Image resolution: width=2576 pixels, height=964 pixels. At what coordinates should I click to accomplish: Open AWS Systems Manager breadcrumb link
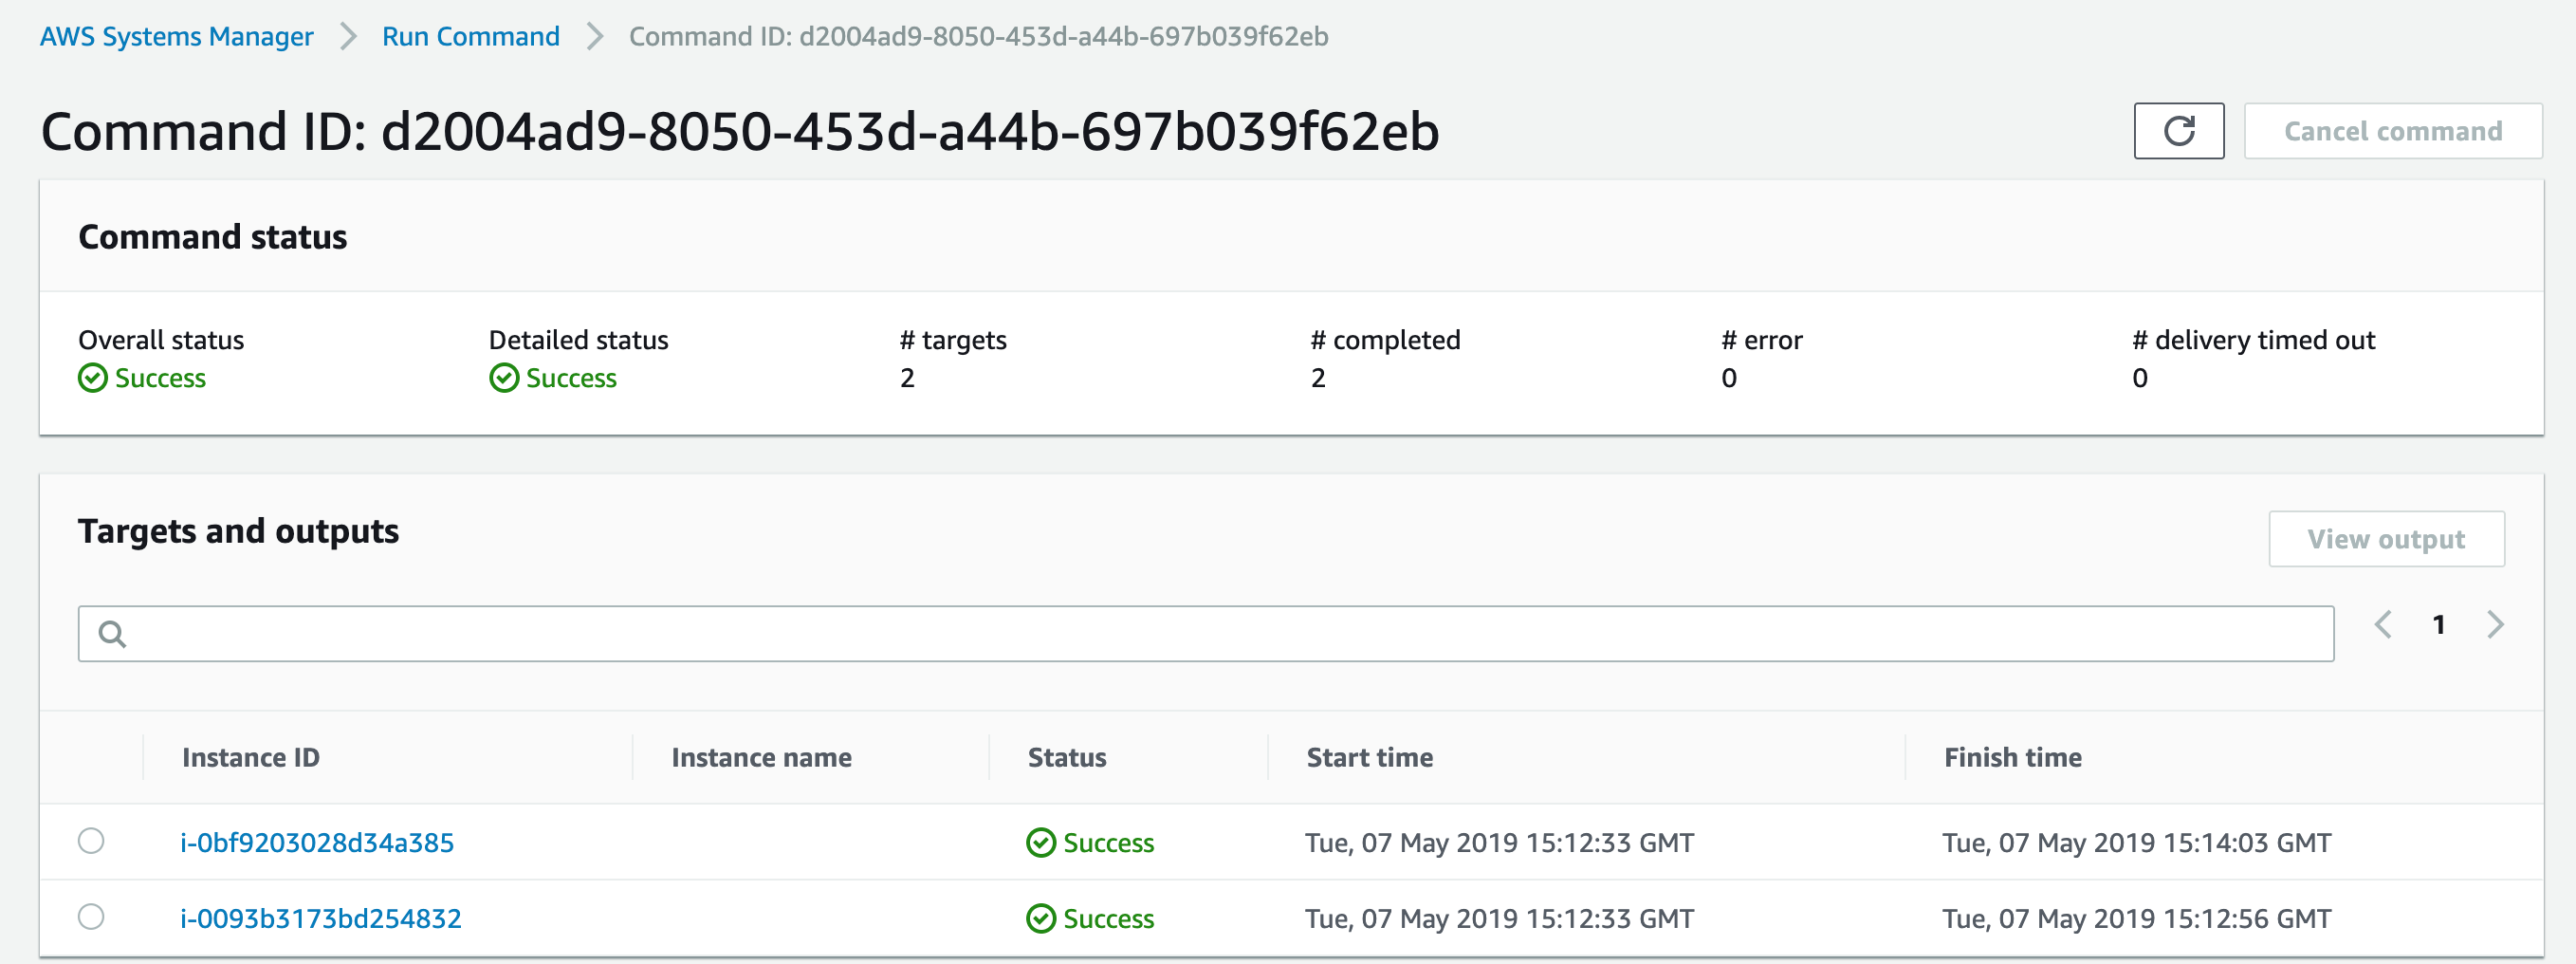coord(176,37)
